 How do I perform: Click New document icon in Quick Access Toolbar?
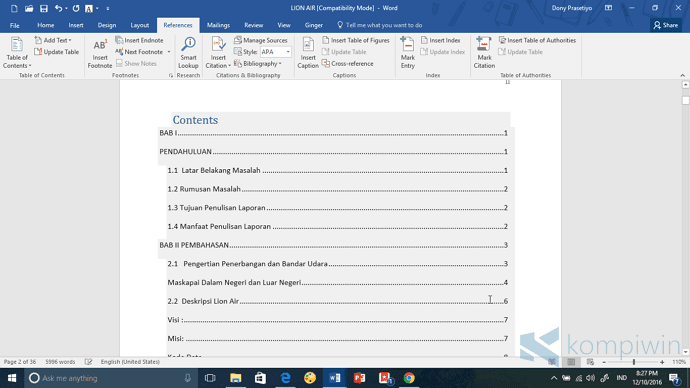tap(14, 8)
